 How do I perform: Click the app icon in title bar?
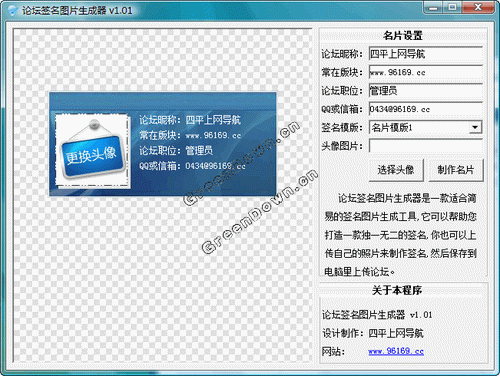click(12, 10)
